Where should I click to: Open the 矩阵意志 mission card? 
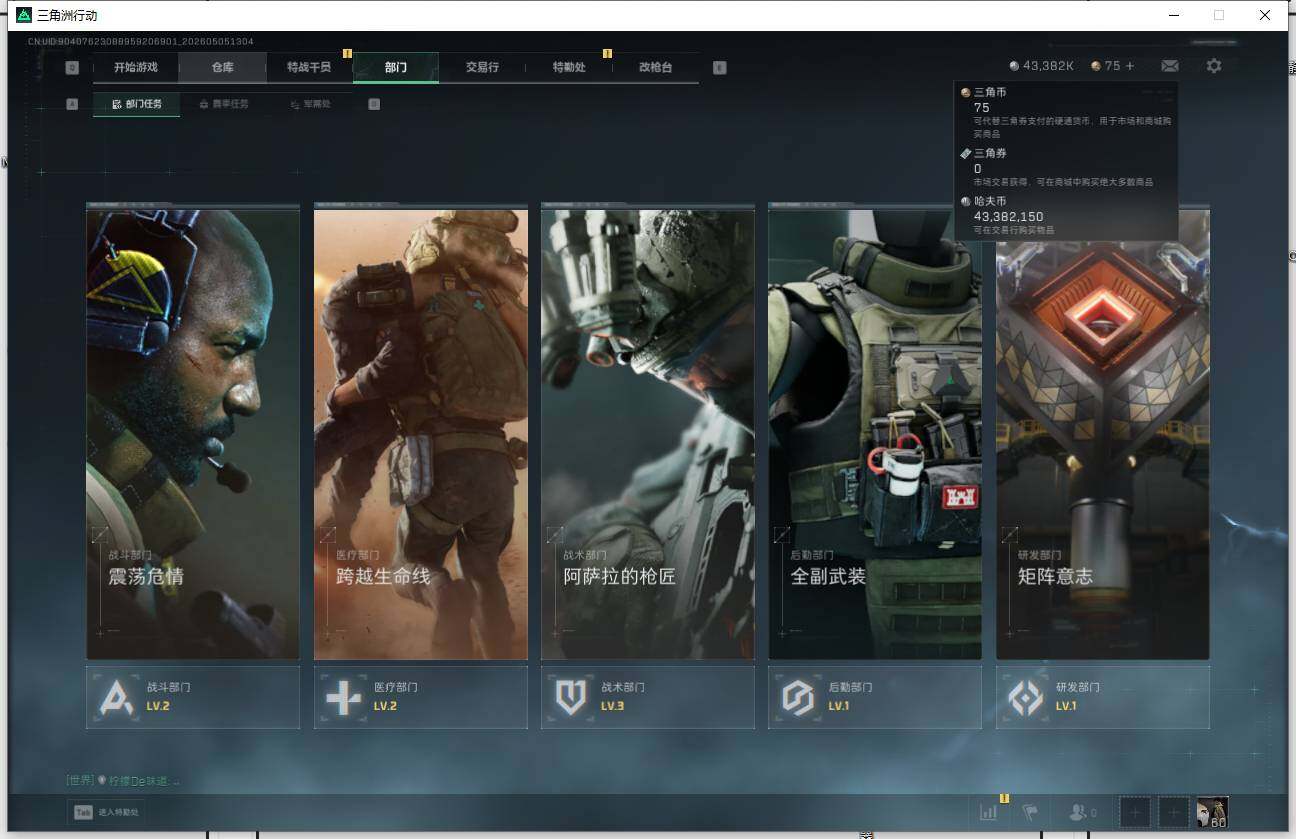coord(1102,432)
